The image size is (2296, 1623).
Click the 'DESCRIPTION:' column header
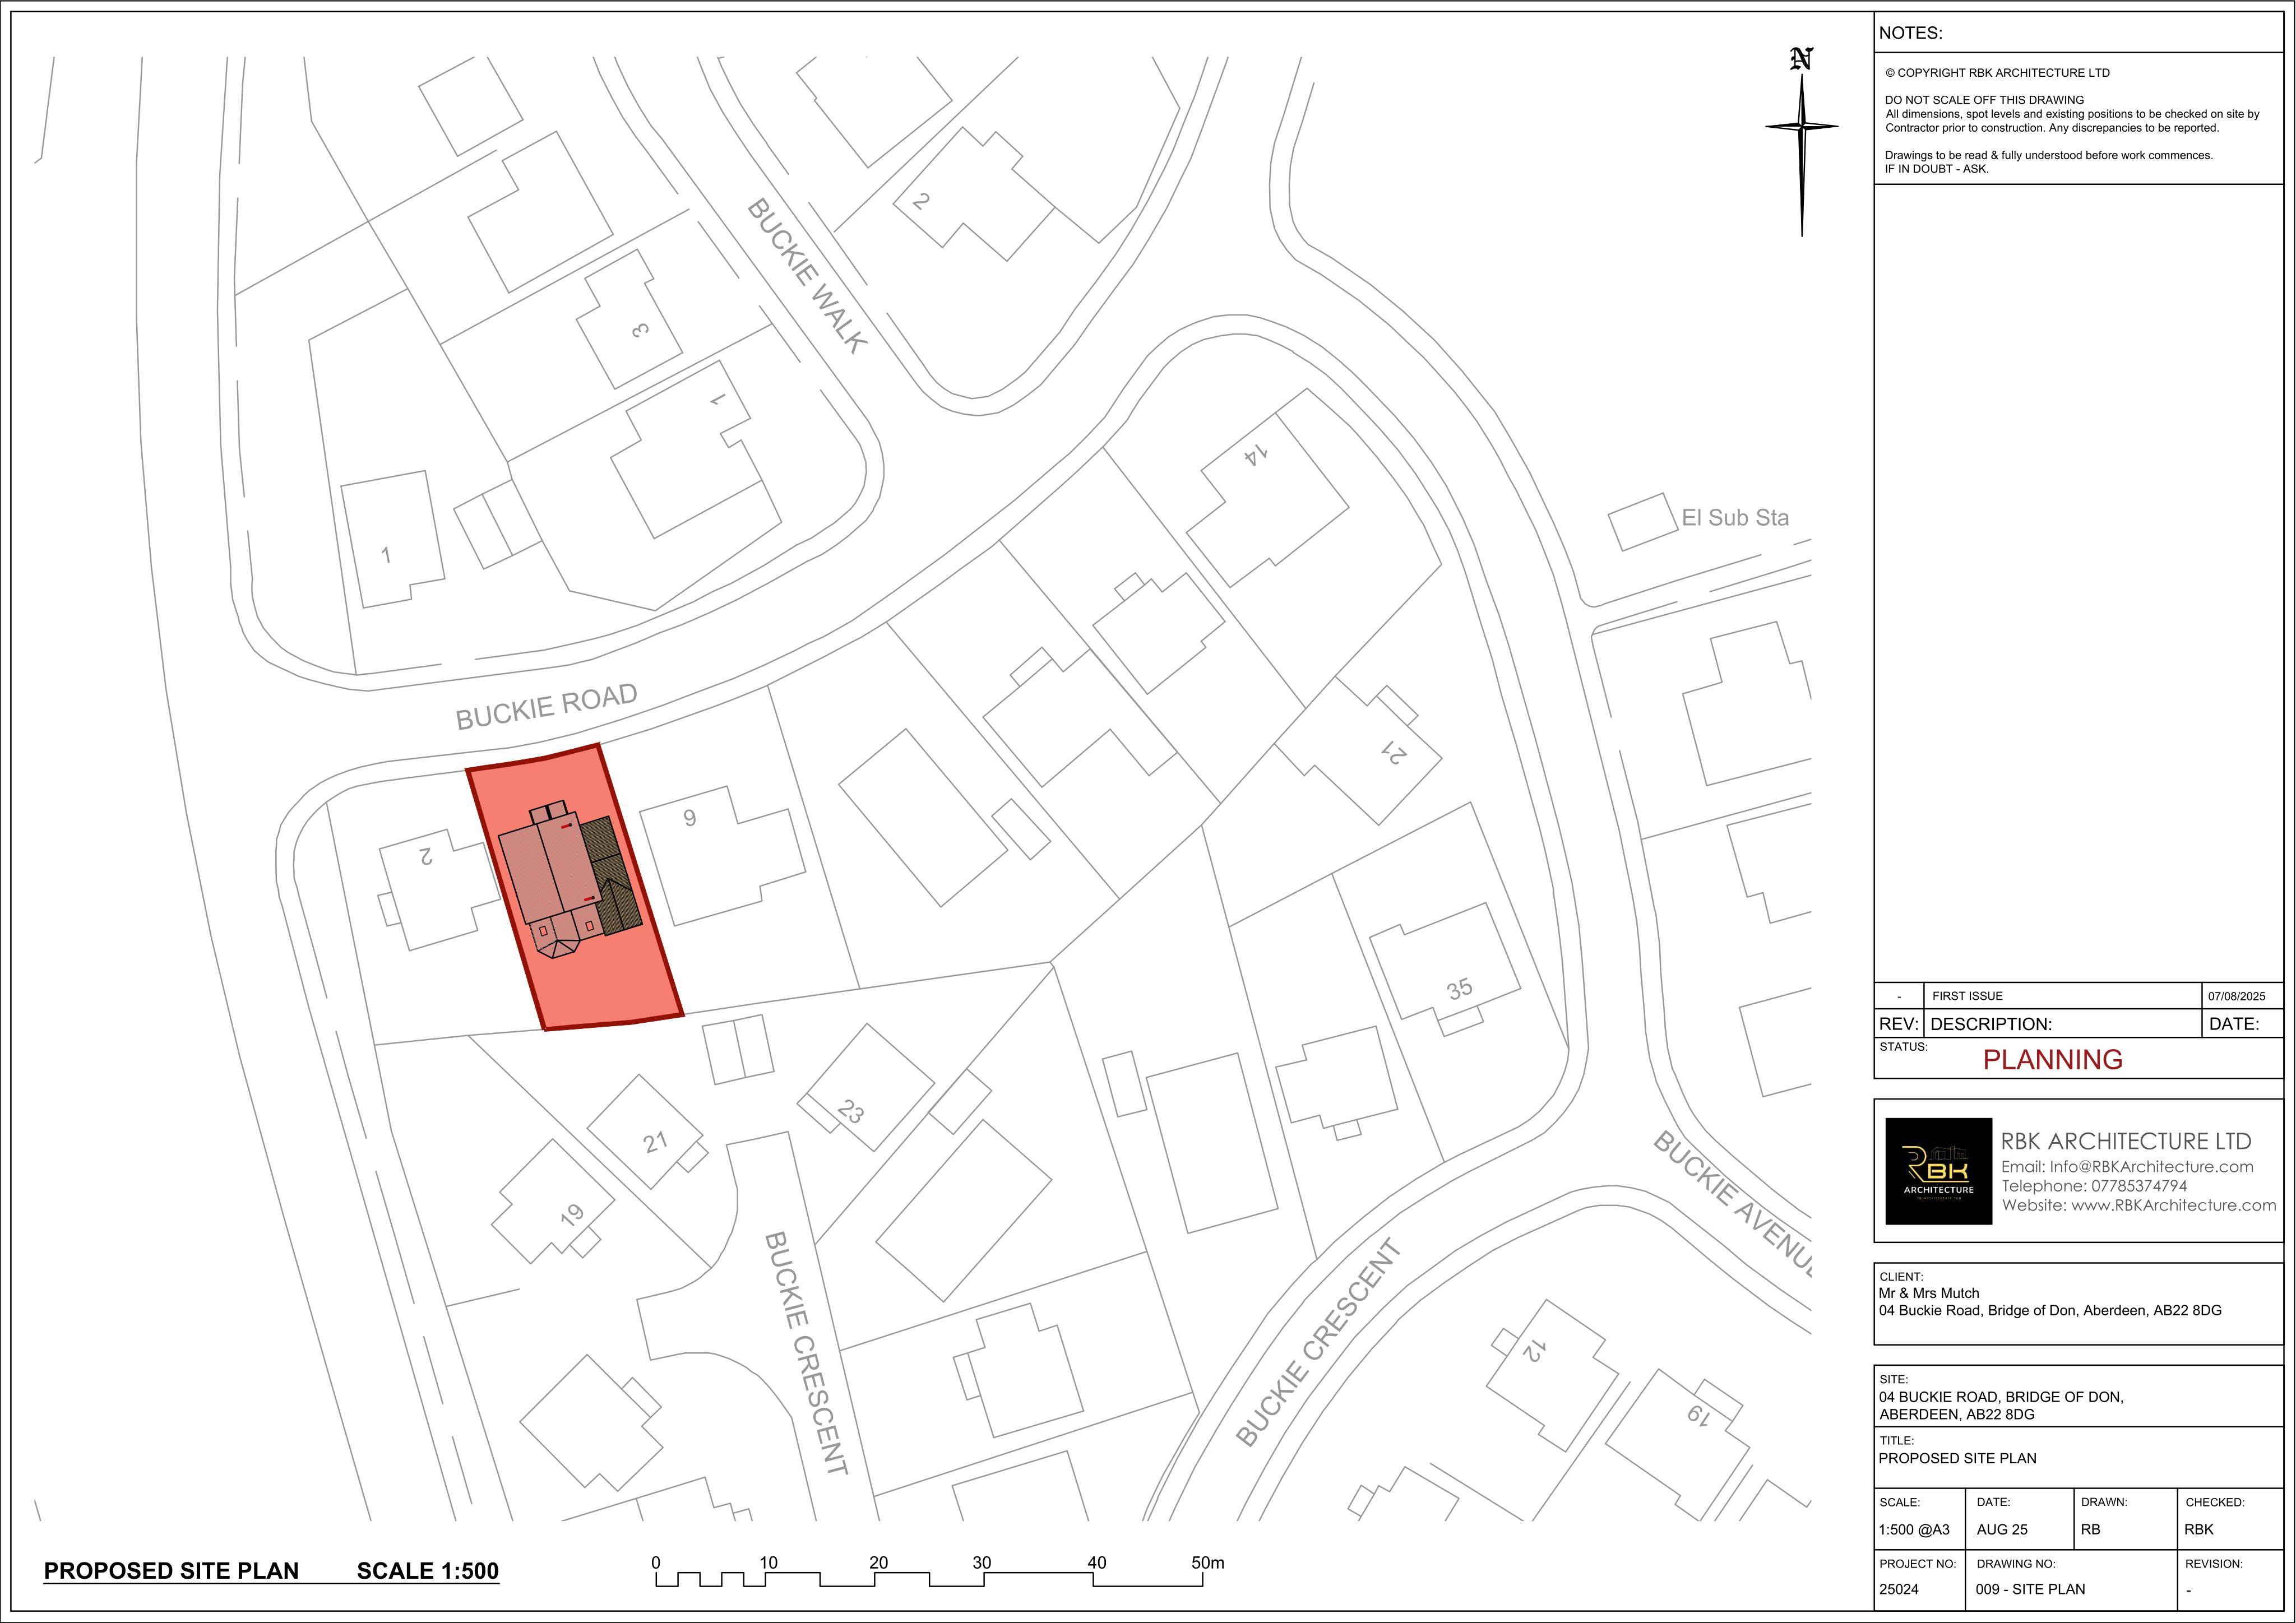tap(1990, 1024)
